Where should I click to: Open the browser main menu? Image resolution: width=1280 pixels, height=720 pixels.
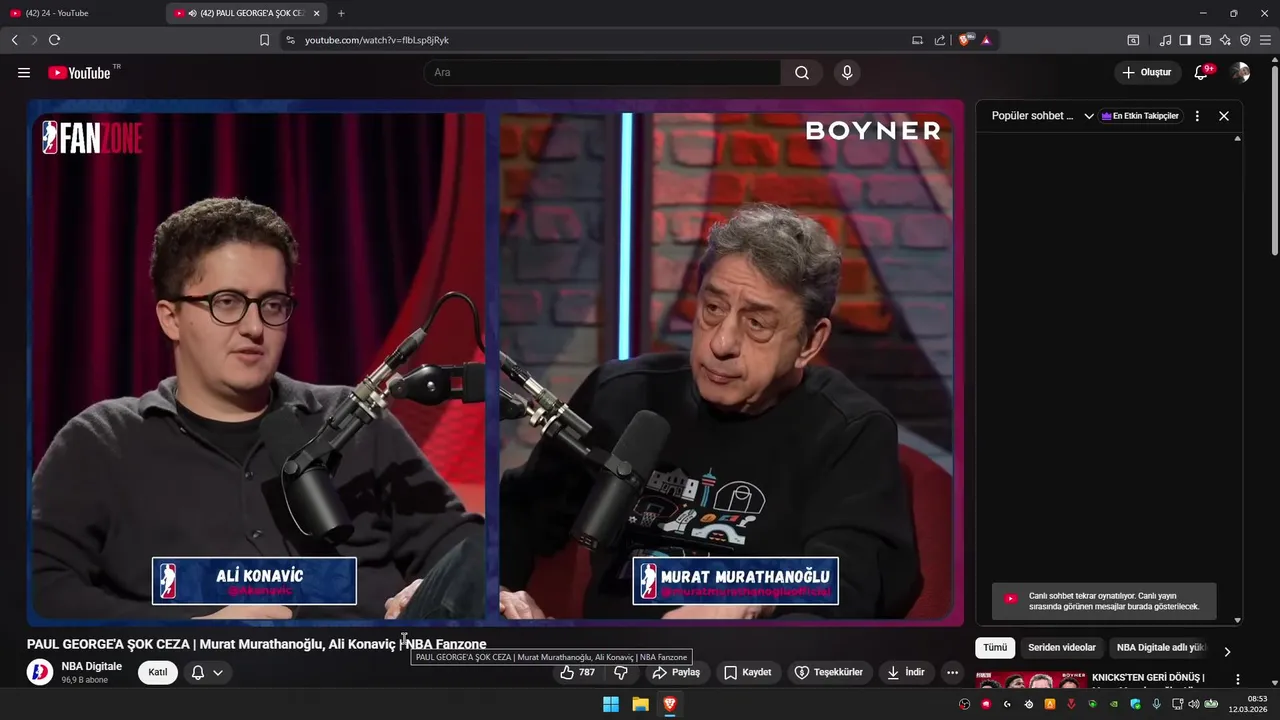pos(1265,40)
